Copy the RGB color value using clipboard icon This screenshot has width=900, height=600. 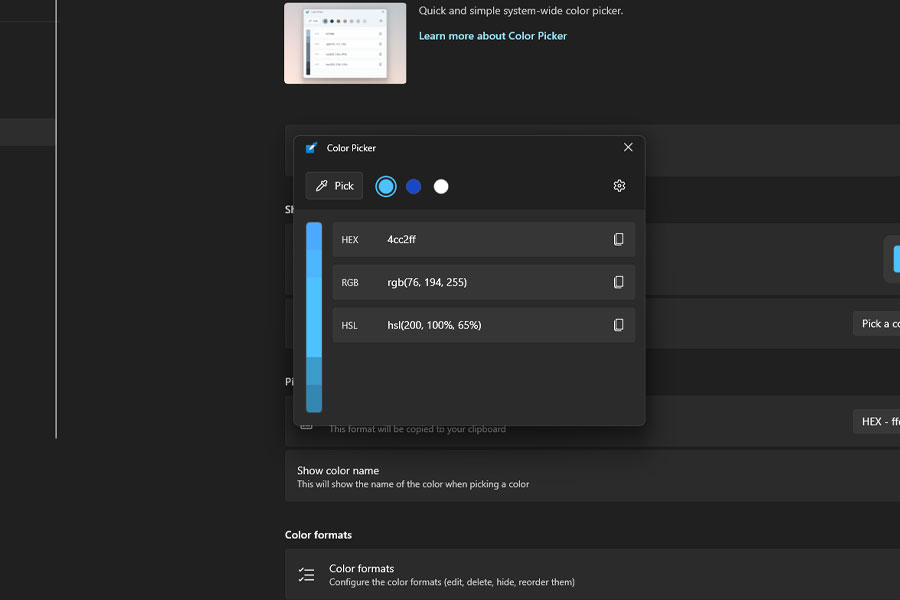pos(620,282)
